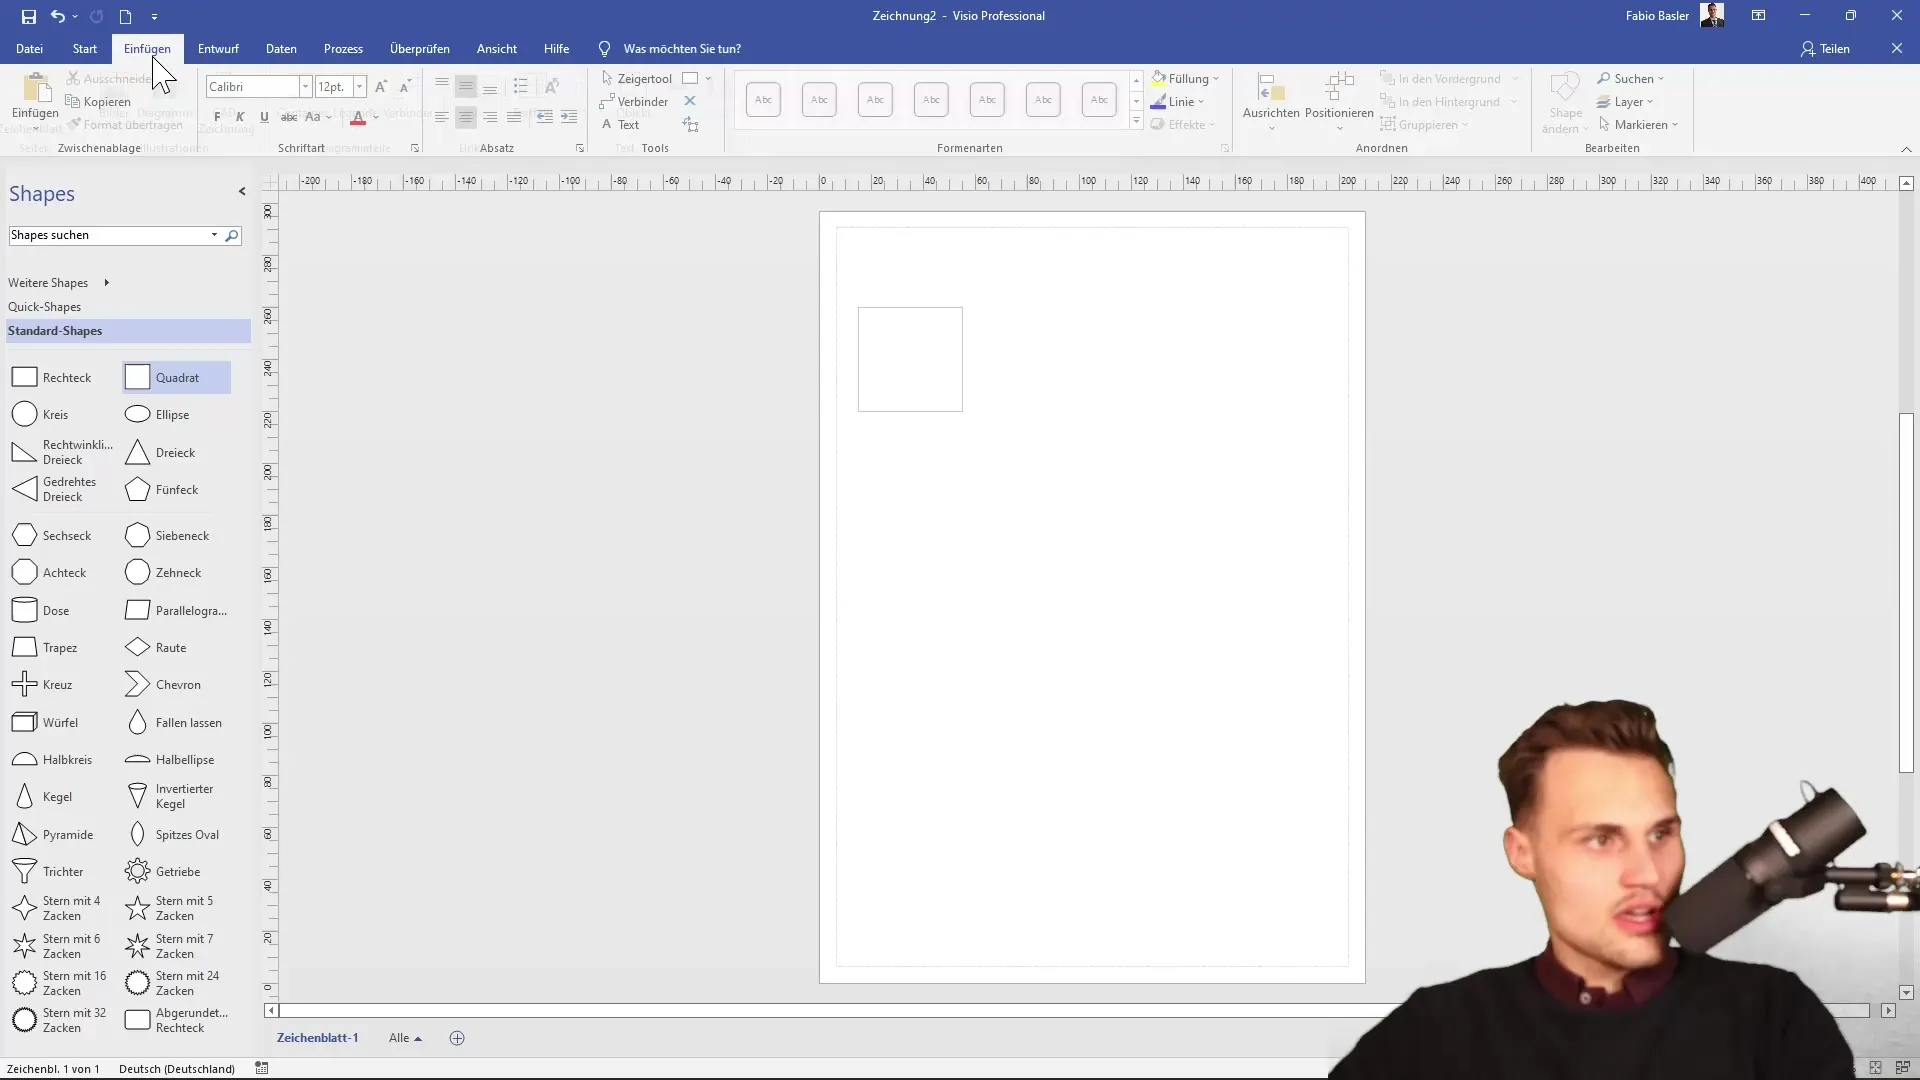
Task: Select the Chevron shape
Action: [162, 684]
